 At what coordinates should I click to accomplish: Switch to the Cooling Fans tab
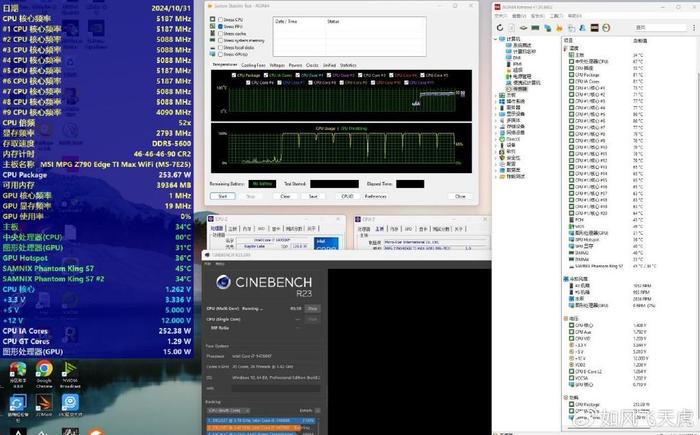(x=253, y=65)
